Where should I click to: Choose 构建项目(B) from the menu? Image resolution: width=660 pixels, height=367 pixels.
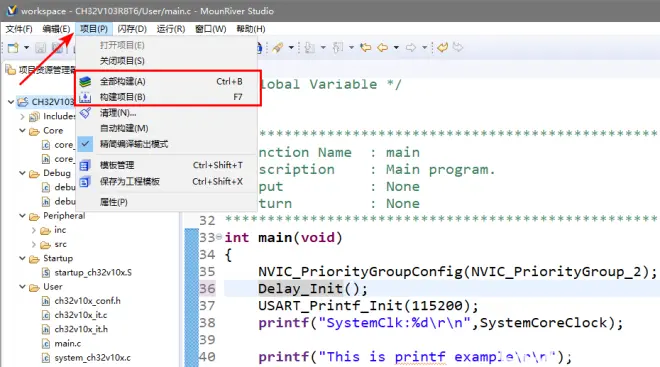[167, 97]
